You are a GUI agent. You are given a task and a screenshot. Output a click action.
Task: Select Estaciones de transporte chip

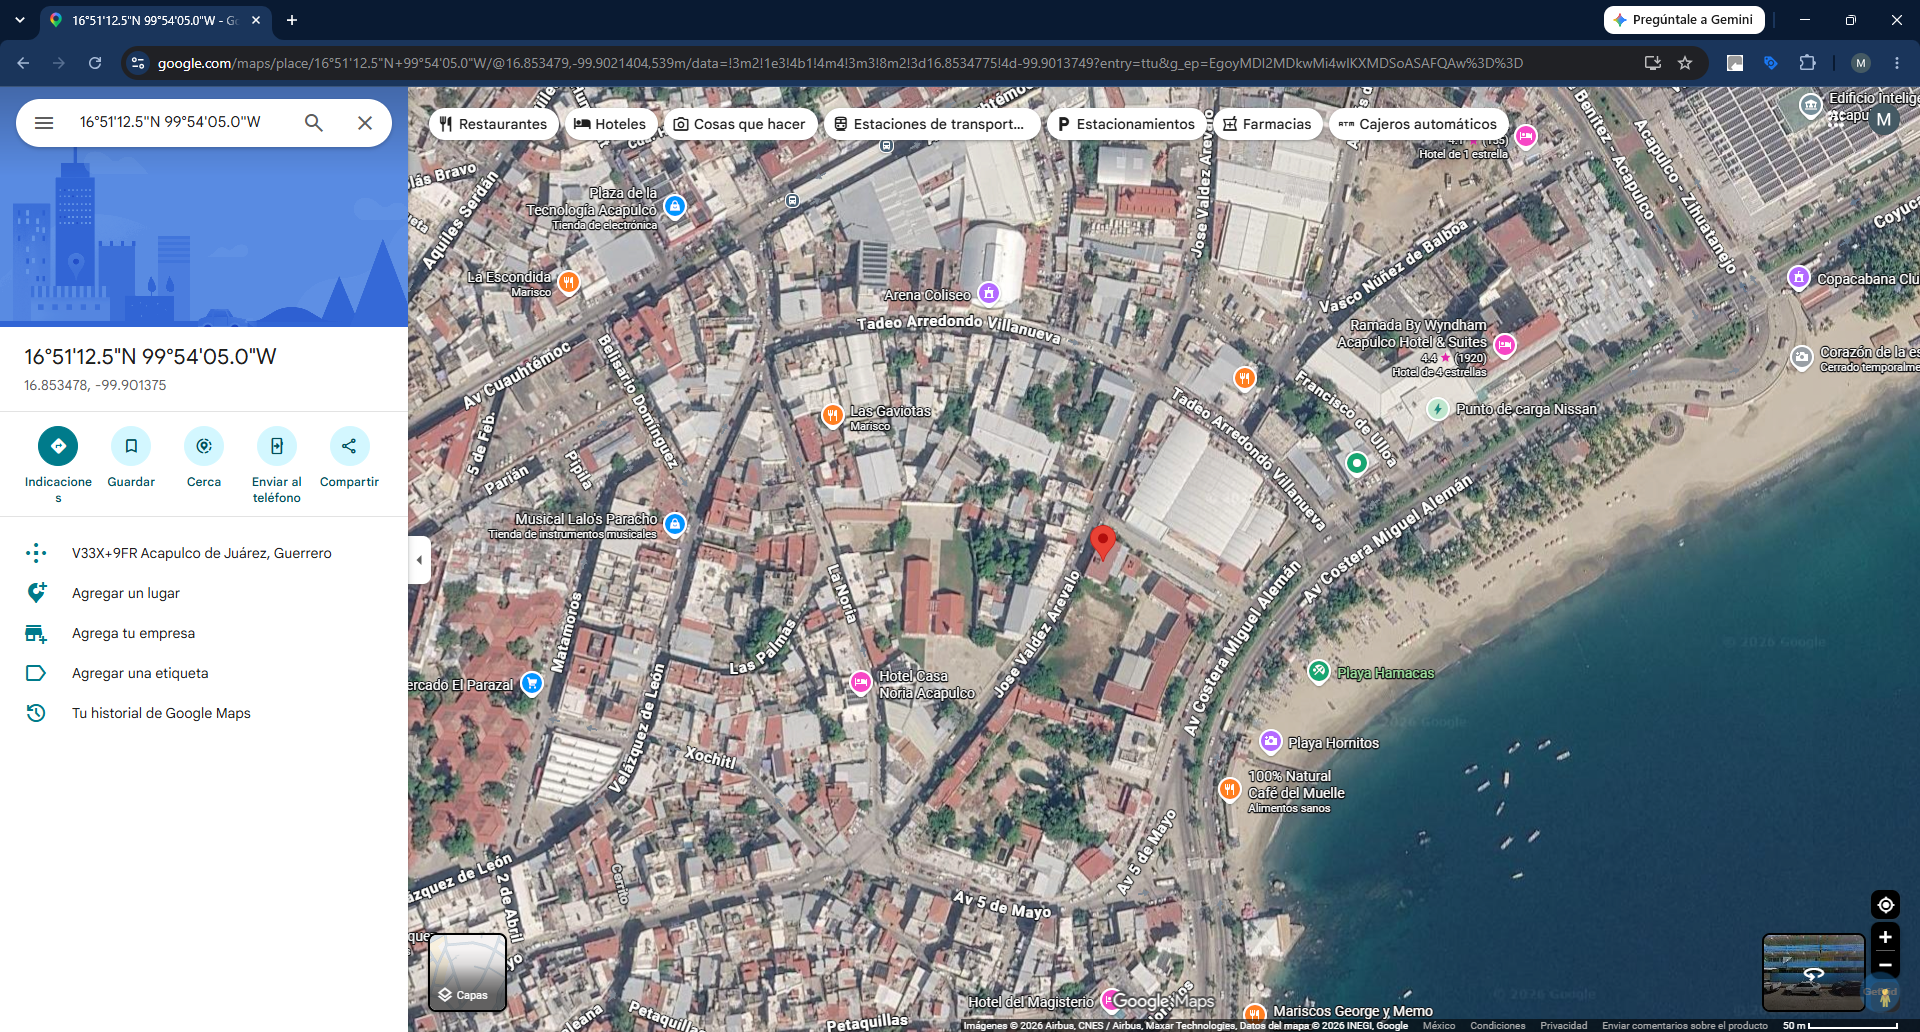click(930, 124)
